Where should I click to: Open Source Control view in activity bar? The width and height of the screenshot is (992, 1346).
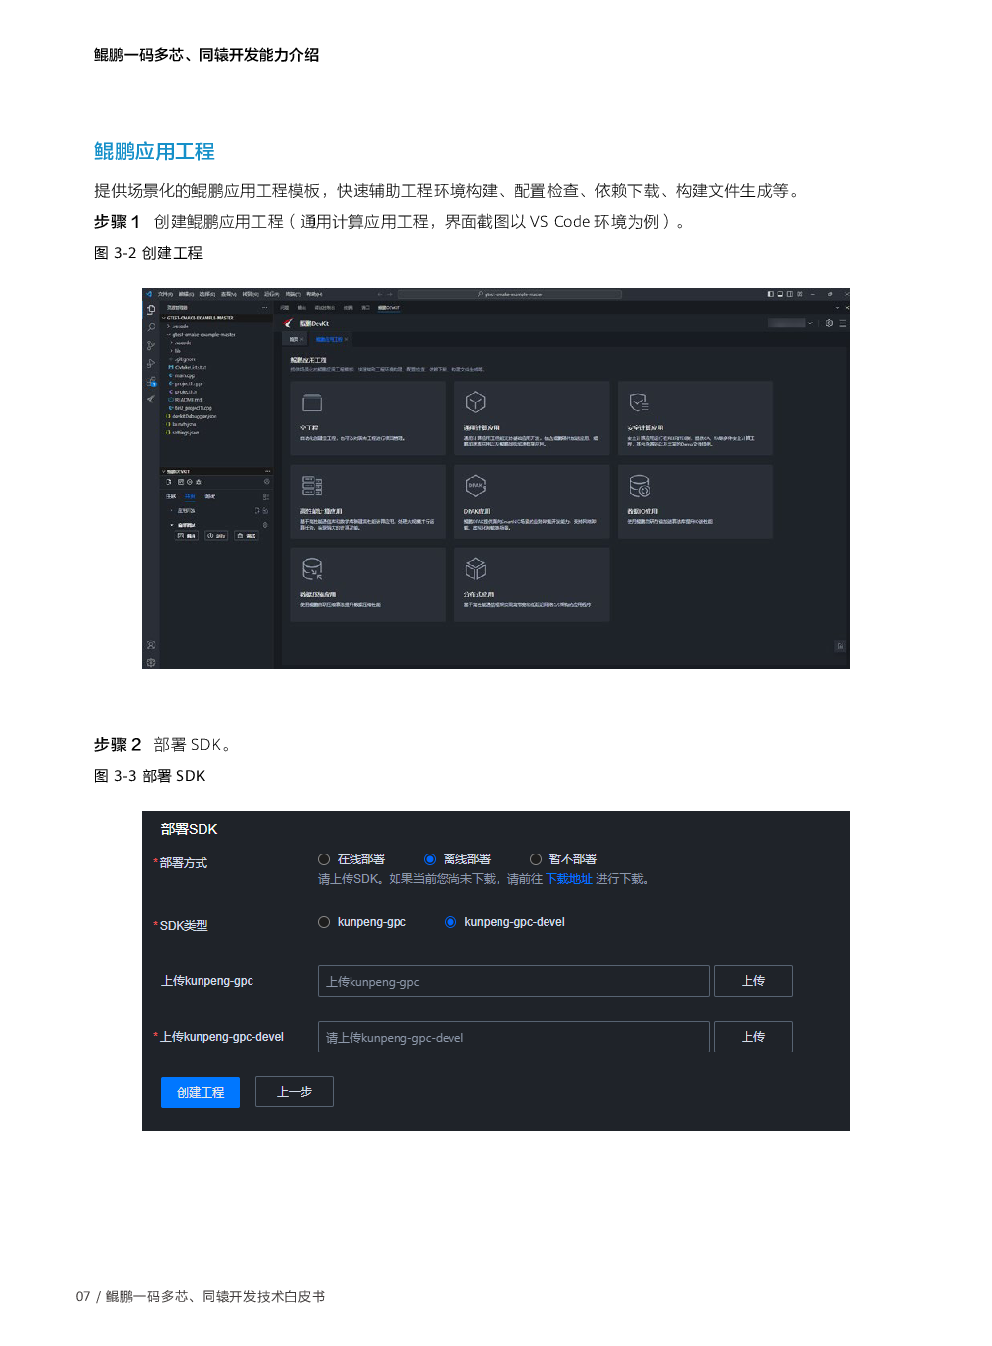(x=151, y=345)
